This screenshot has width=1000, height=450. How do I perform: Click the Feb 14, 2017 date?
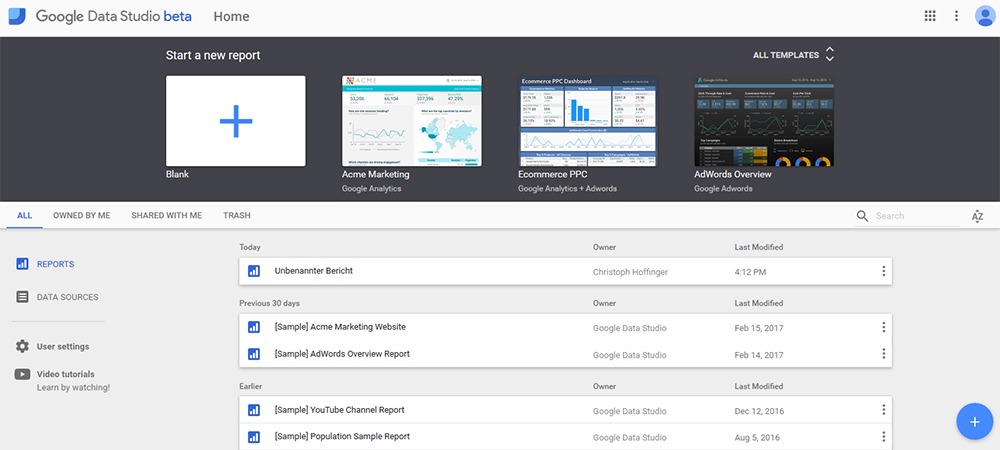[x=759, y=355]
